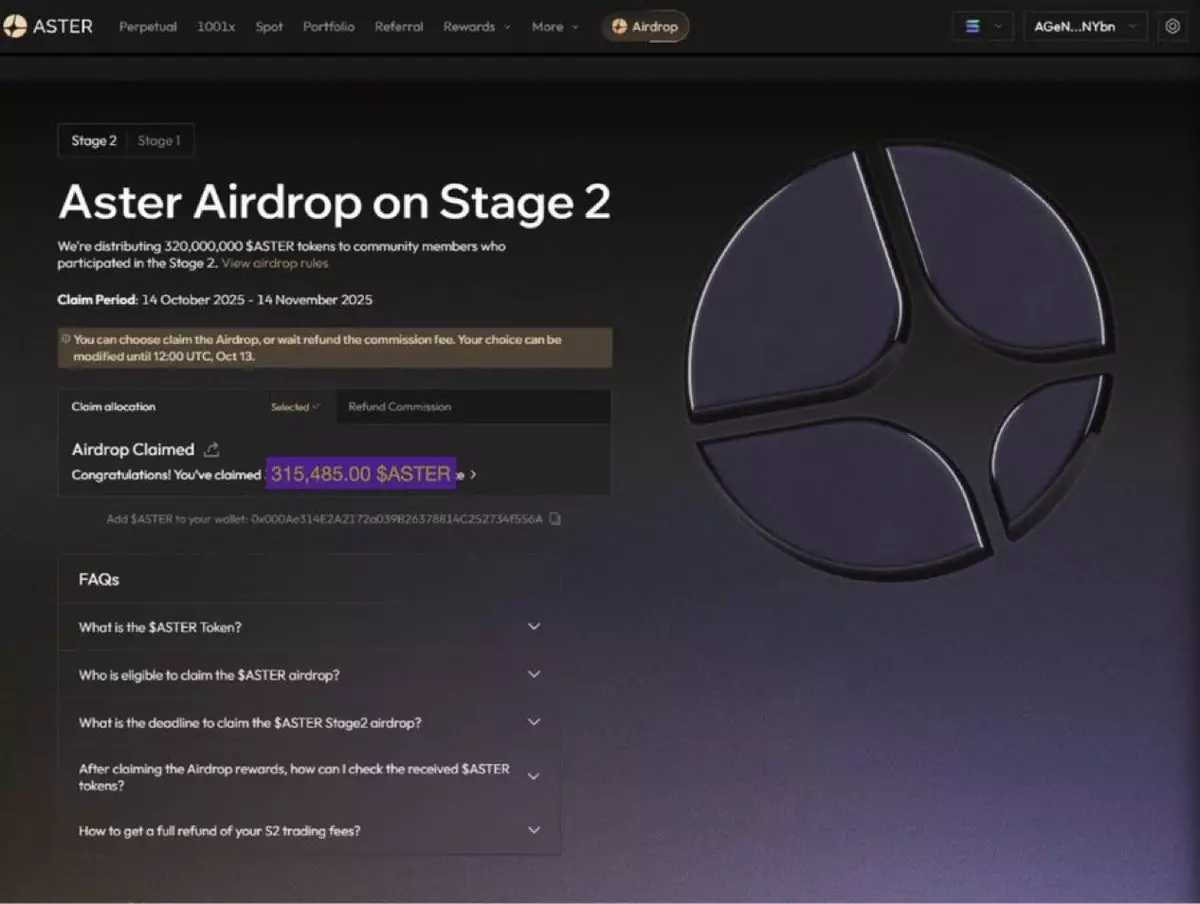Click the share icon beside Airdrop Claimed

(x=211, y=450)
